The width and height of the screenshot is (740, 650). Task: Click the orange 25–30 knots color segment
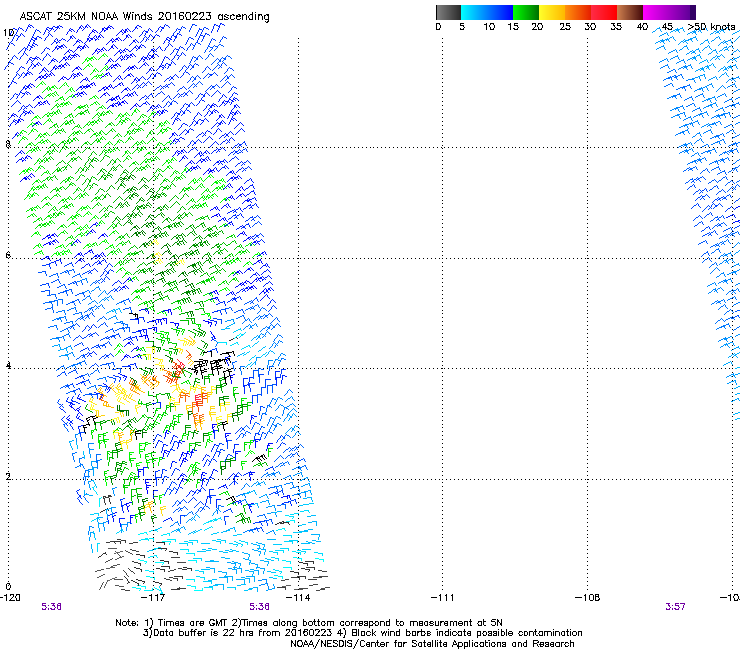(x=578, y=12)
